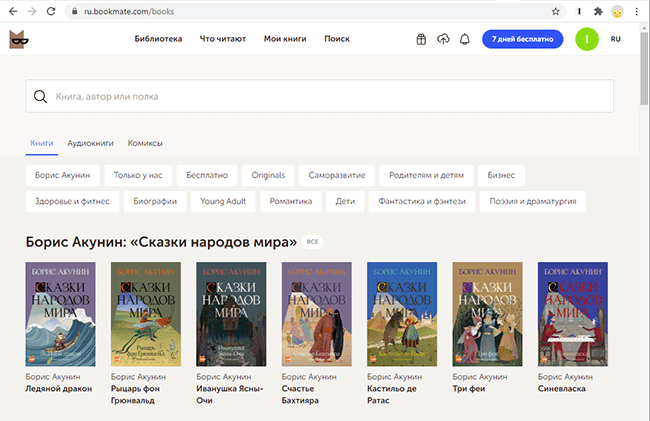
Task: Open Кастильо де Ратас book cover
Action: [402, 314]
